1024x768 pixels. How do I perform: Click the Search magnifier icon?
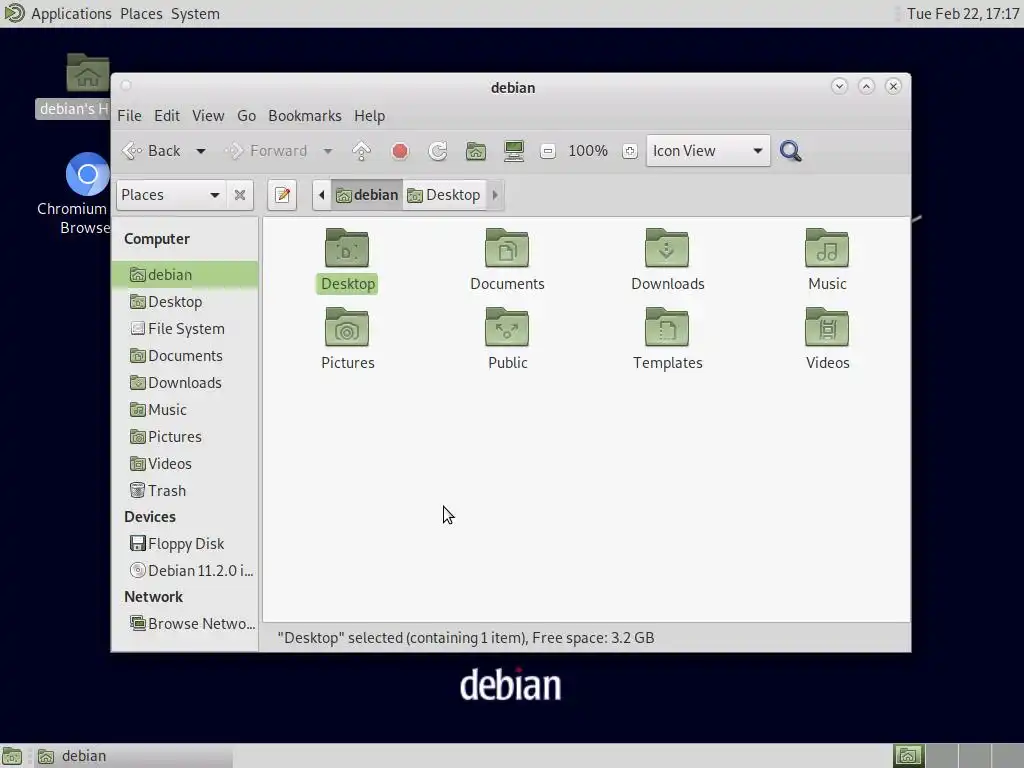(x=790, y=151)
